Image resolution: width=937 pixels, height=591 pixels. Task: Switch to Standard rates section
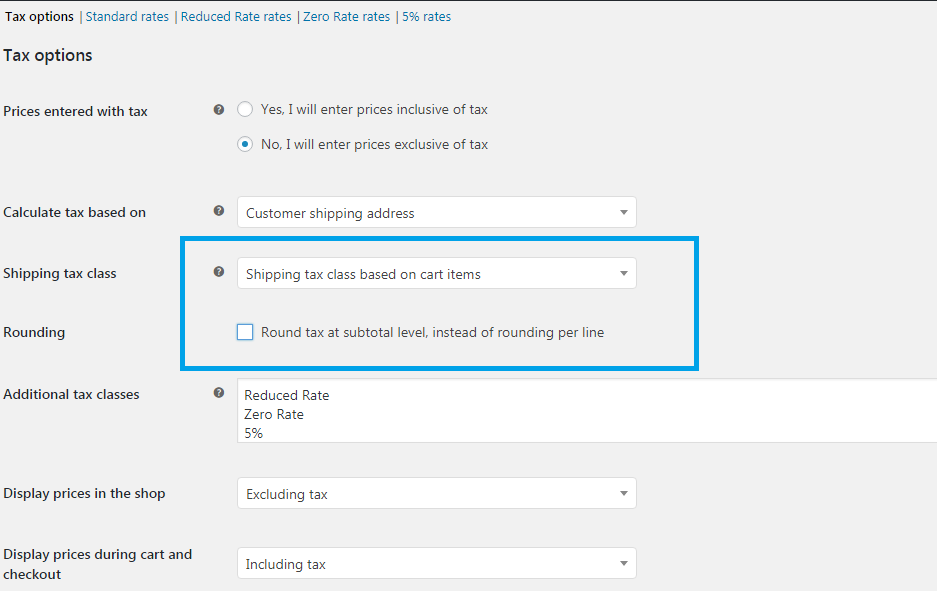127,17
